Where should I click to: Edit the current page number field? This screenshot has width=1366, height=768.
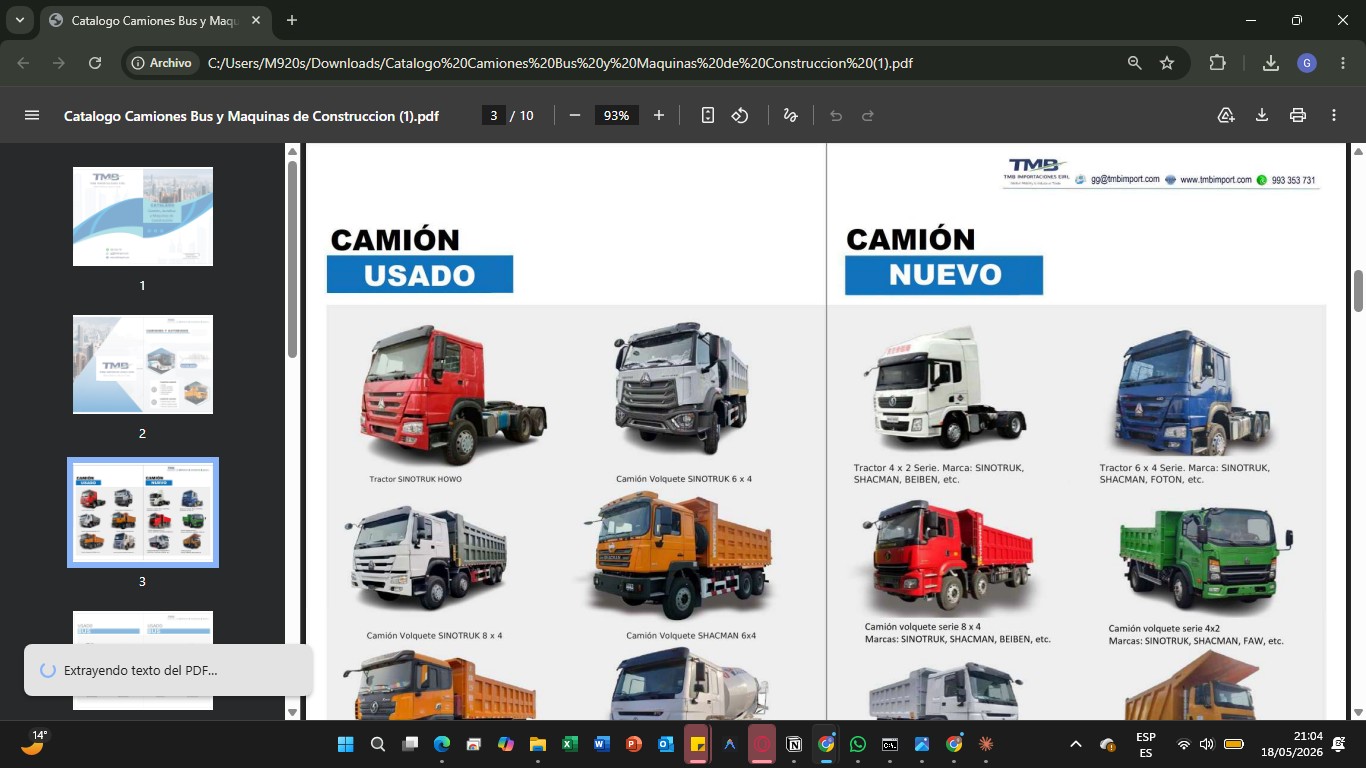click(x=492, y=115)
